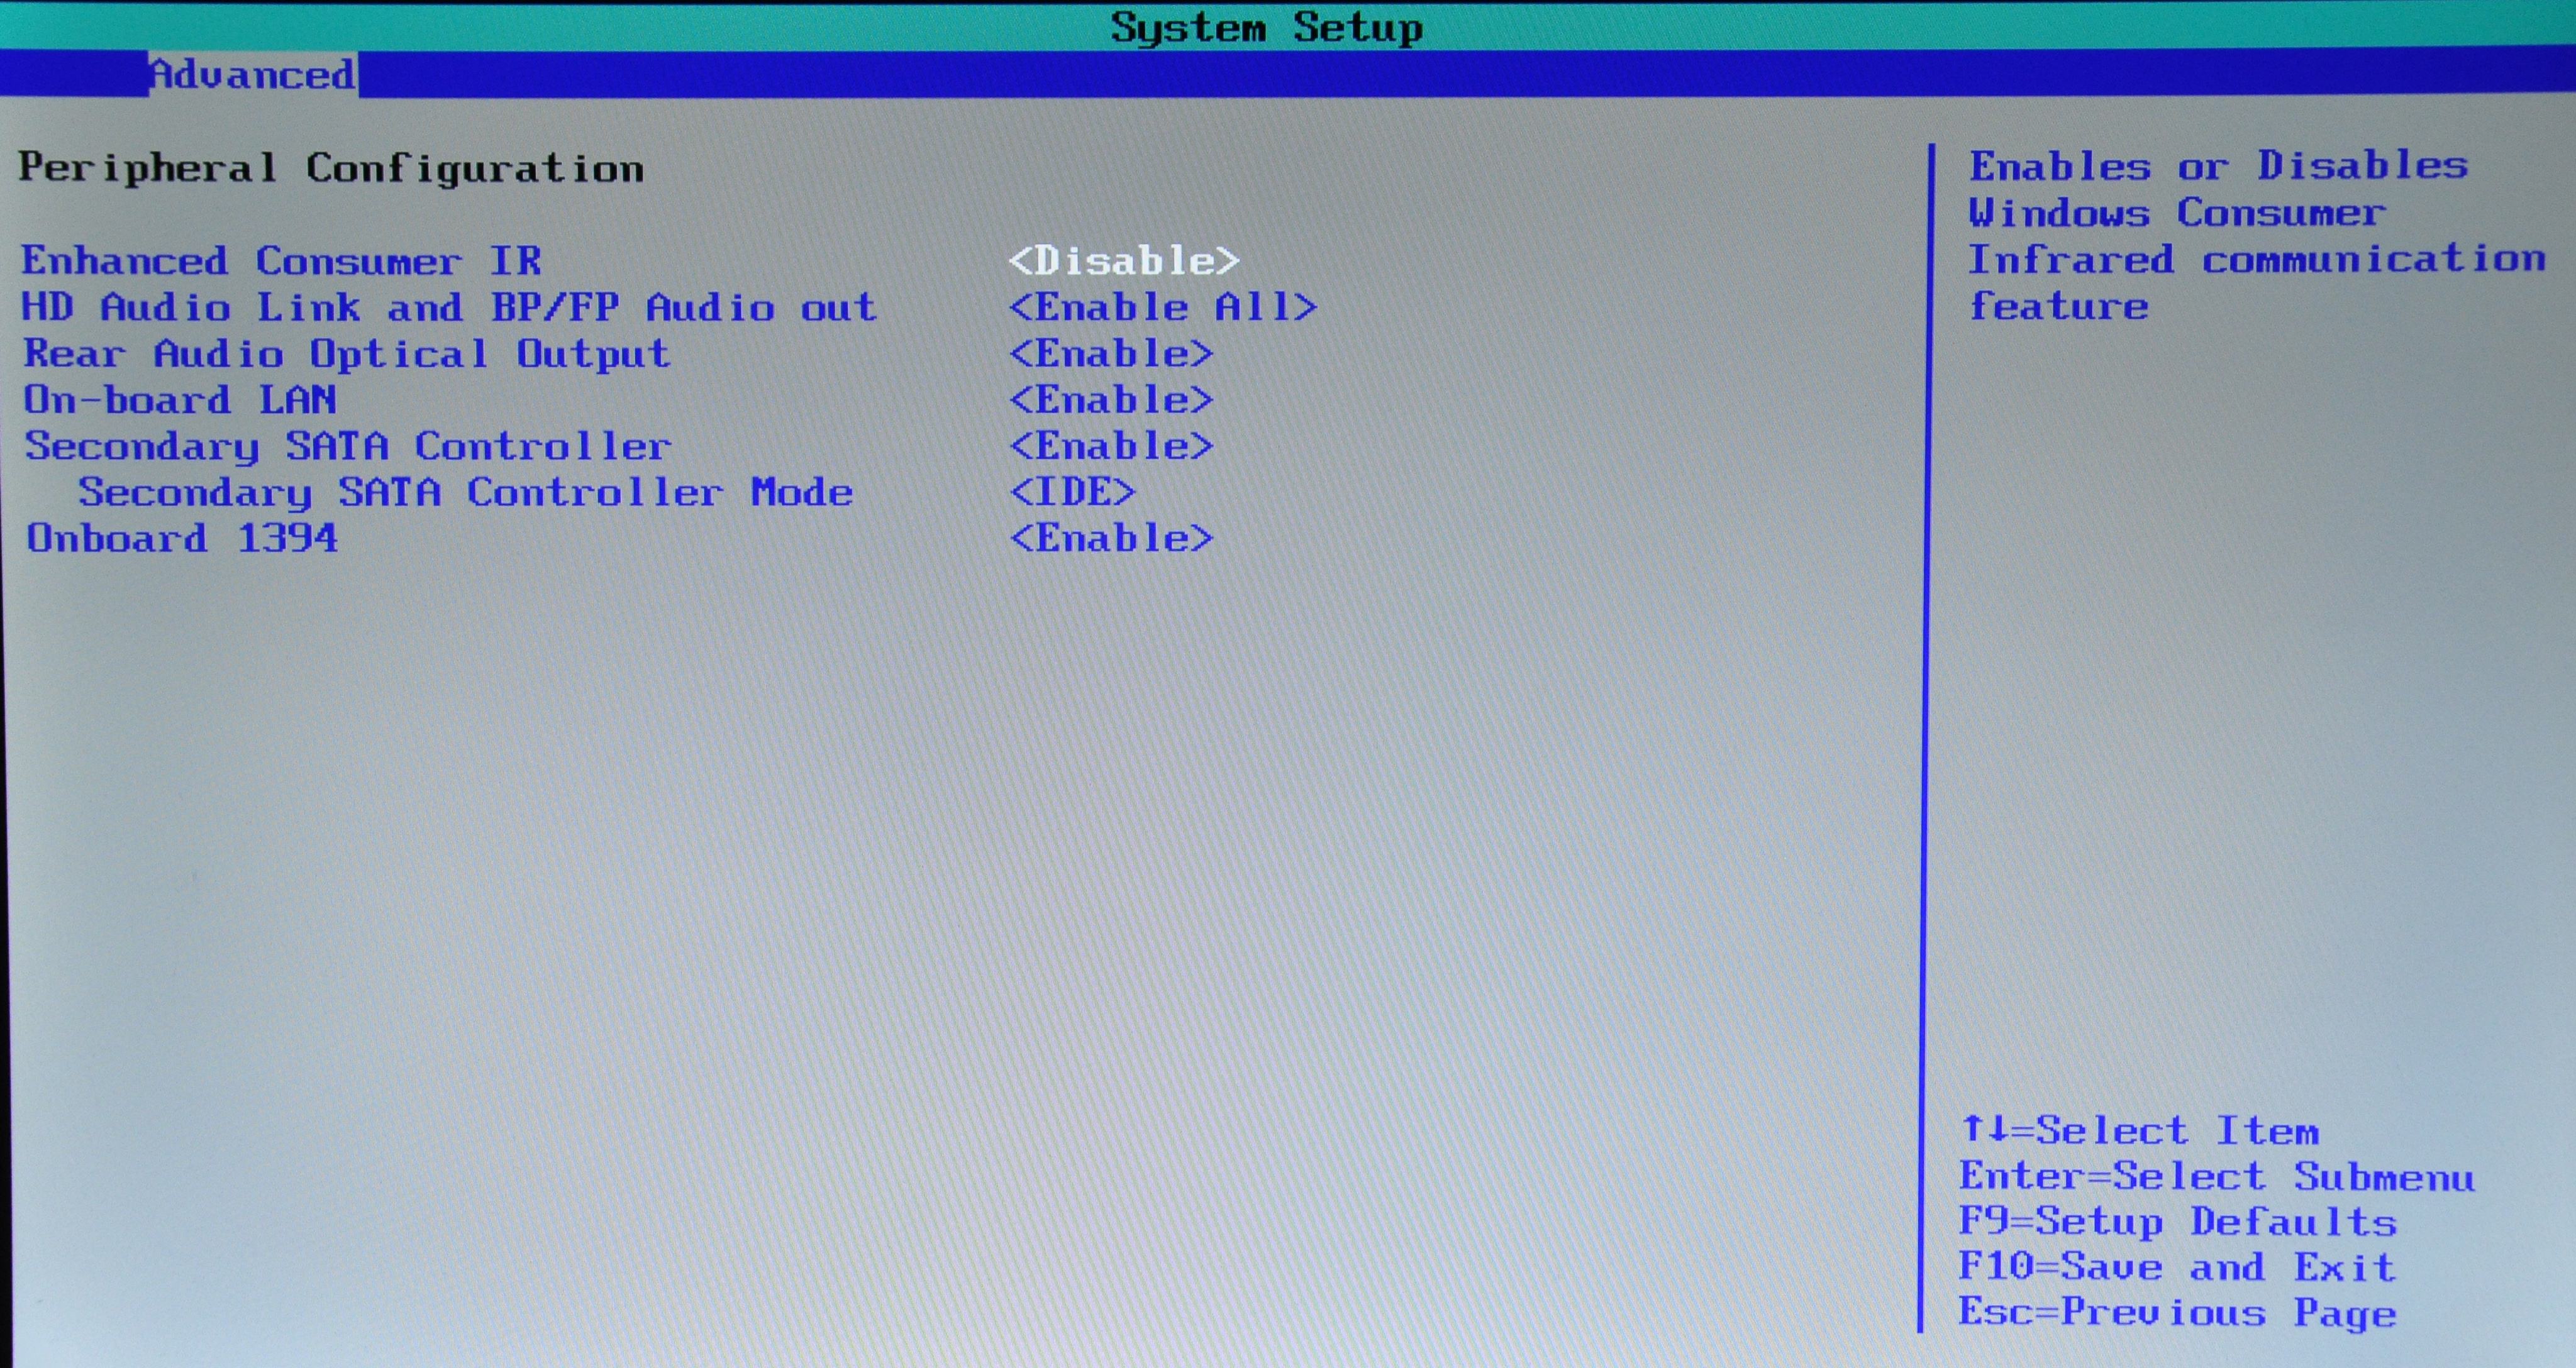Toggle the Secondary SATA Controller Enable value

[x=1110, y=446]
